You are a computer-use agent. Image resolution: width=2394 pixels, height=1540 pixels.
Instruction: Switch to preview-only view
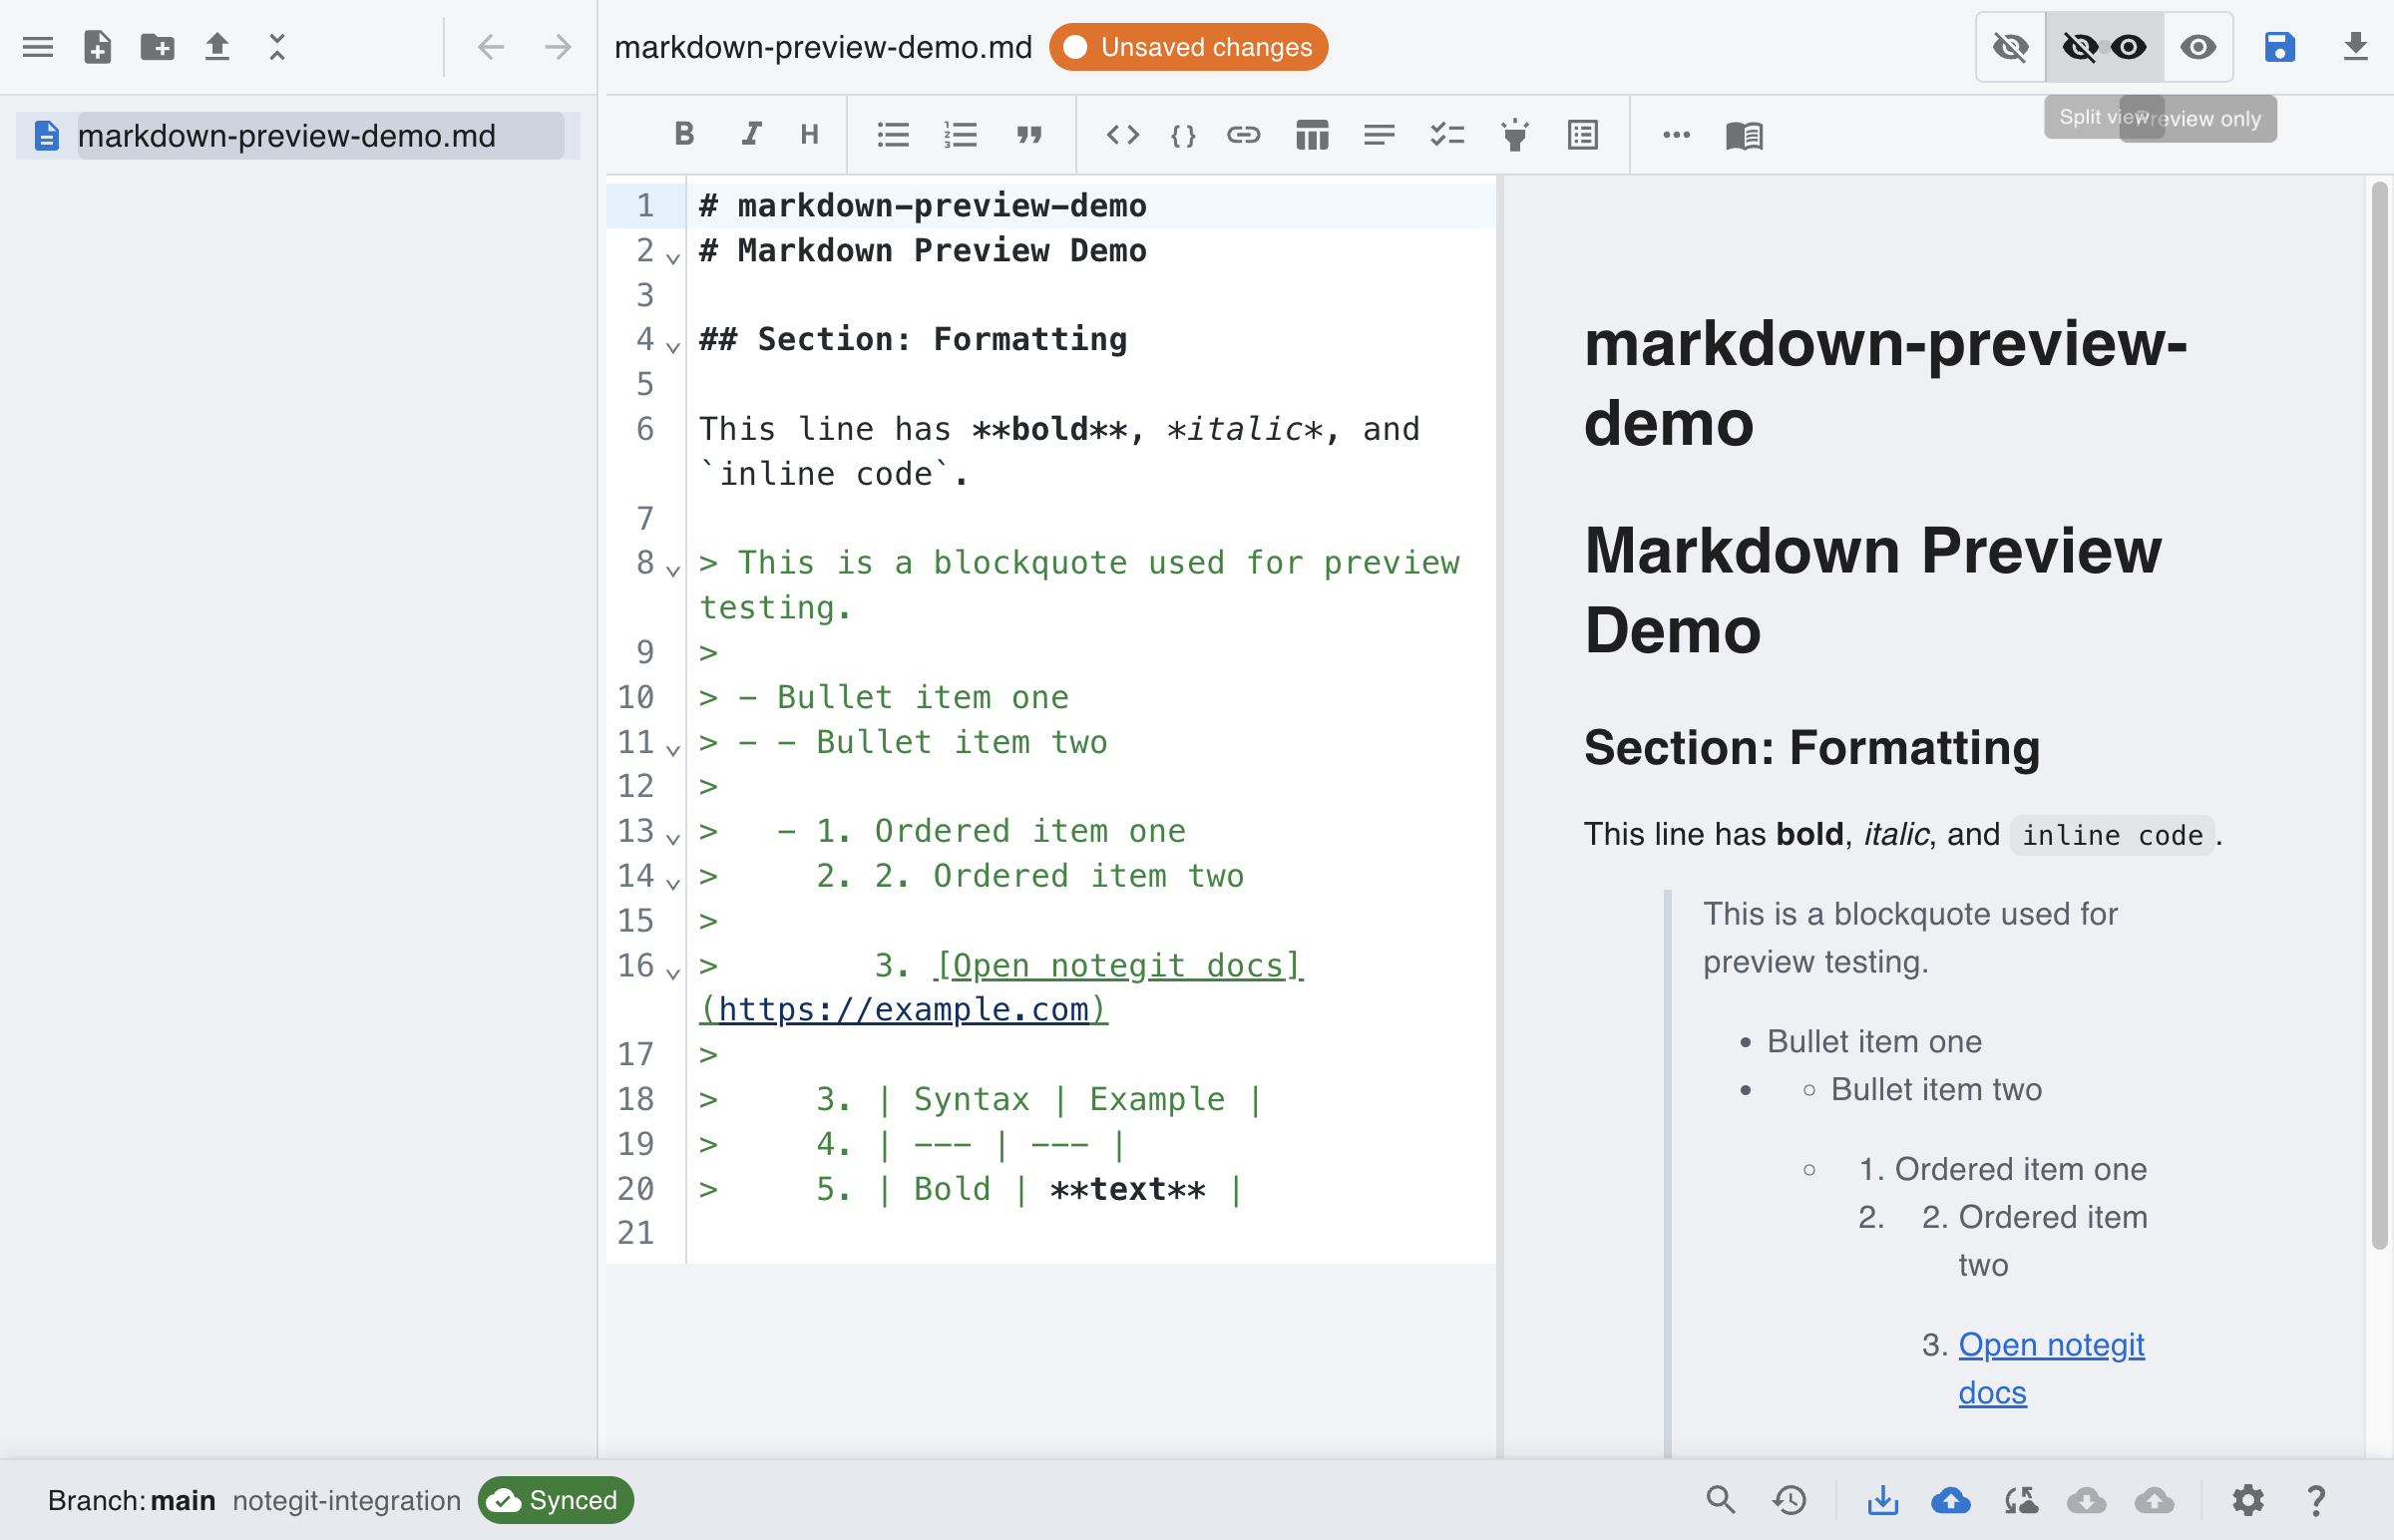tap(2198, 47)
